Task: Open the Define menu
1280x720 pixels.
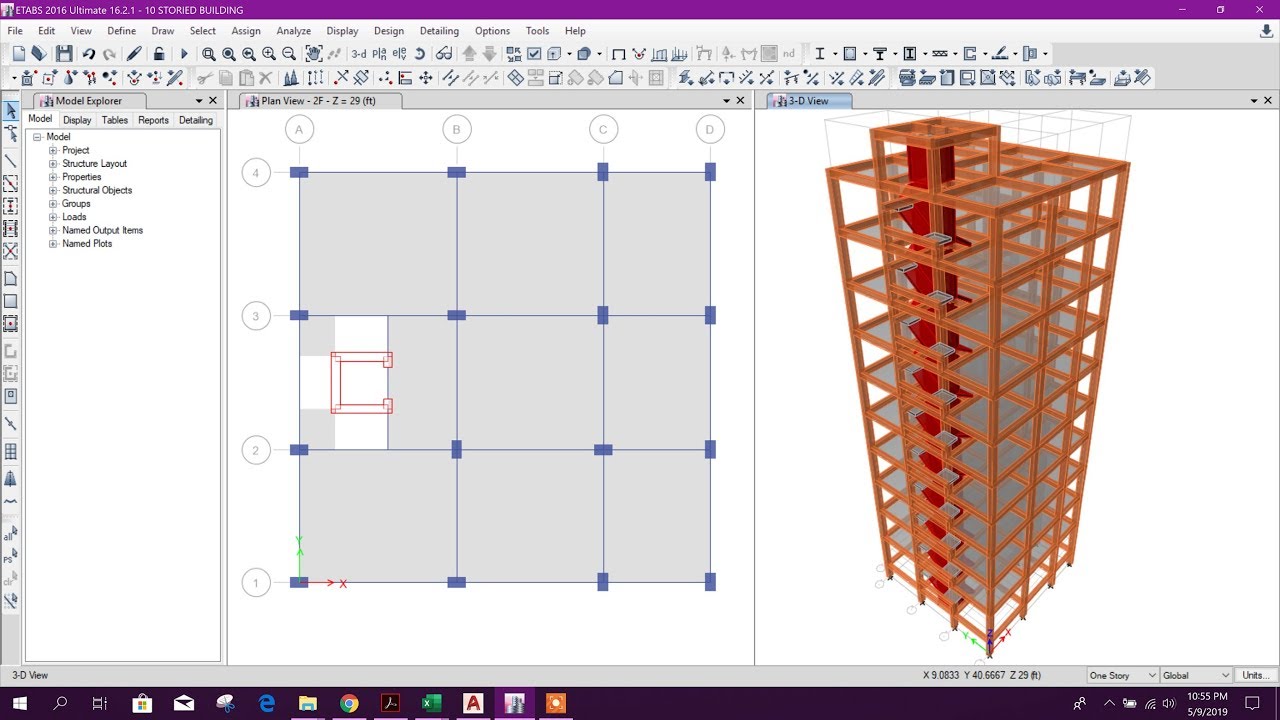Action: (121, 31)
